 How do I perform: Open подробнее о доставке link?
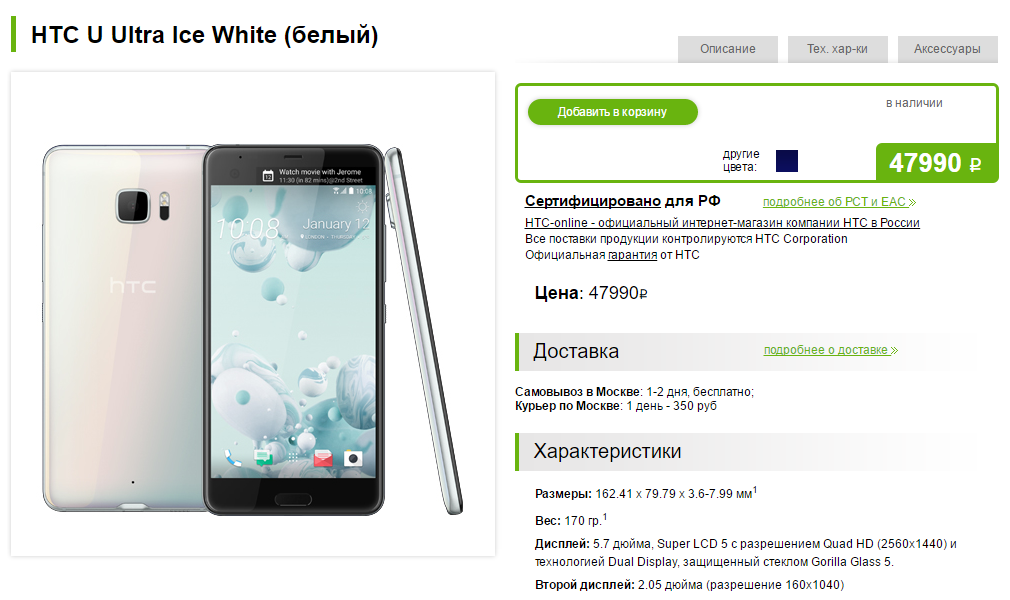(x=831, y=350)
